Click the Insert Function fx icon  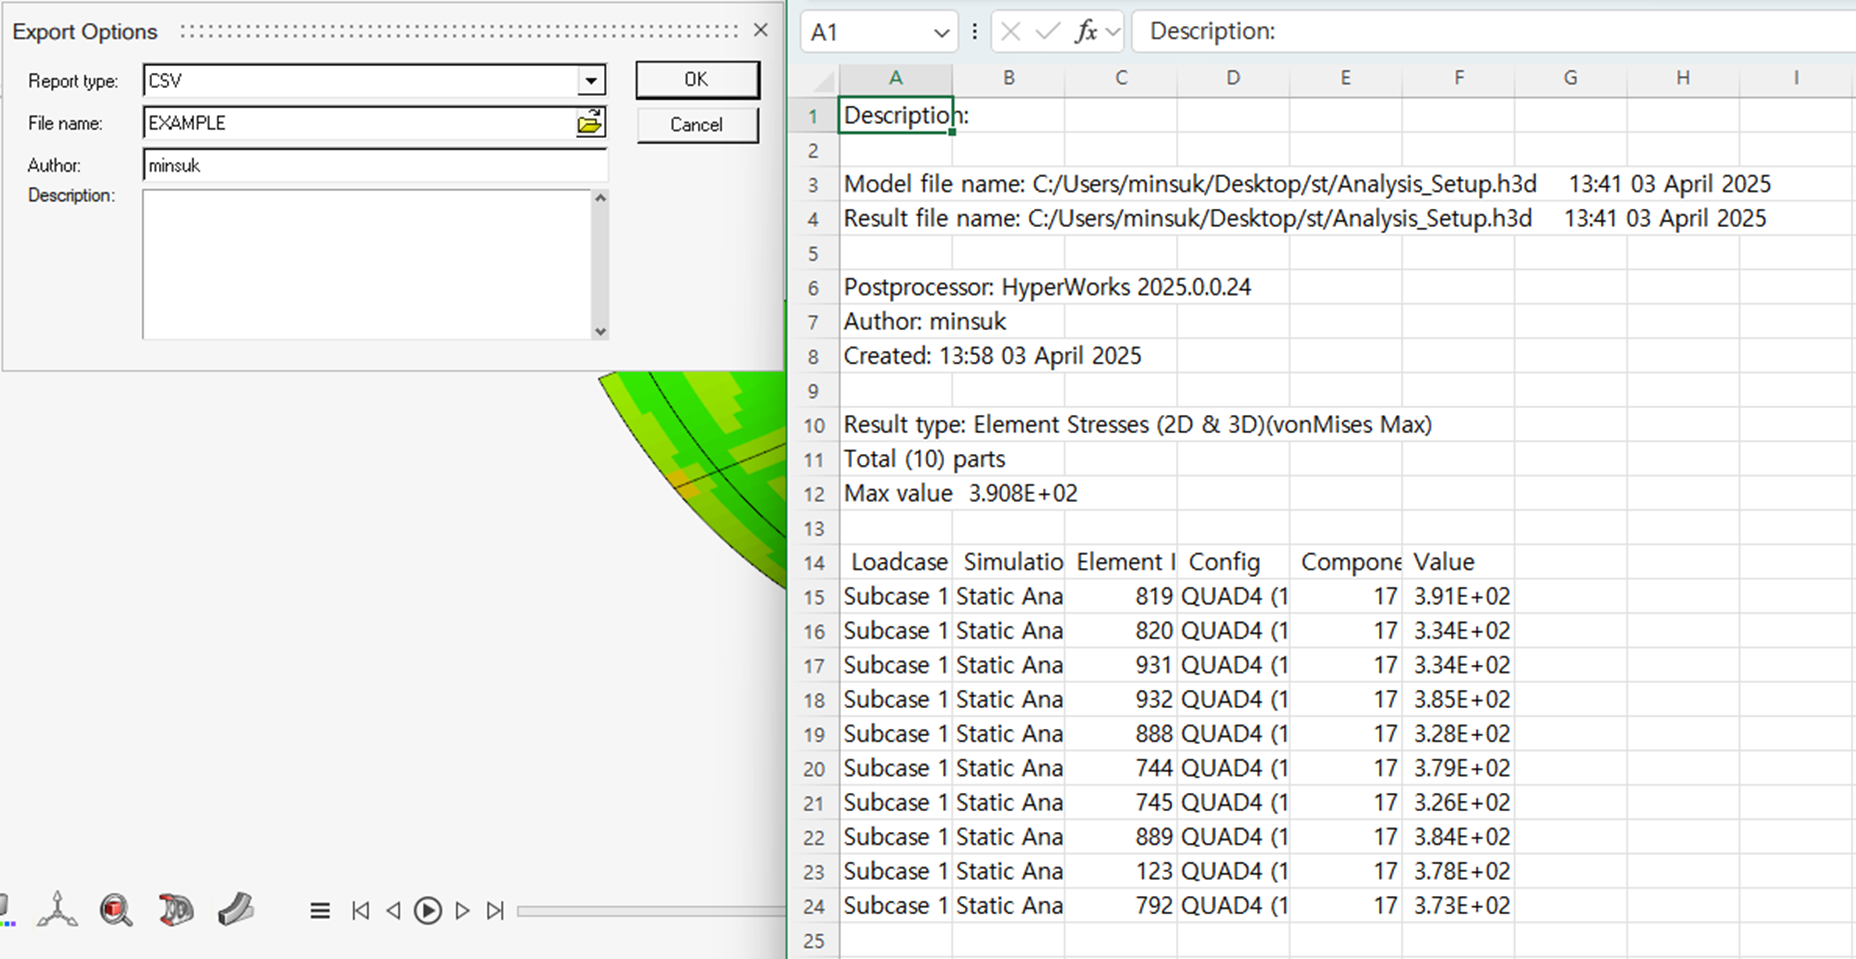1086,32
